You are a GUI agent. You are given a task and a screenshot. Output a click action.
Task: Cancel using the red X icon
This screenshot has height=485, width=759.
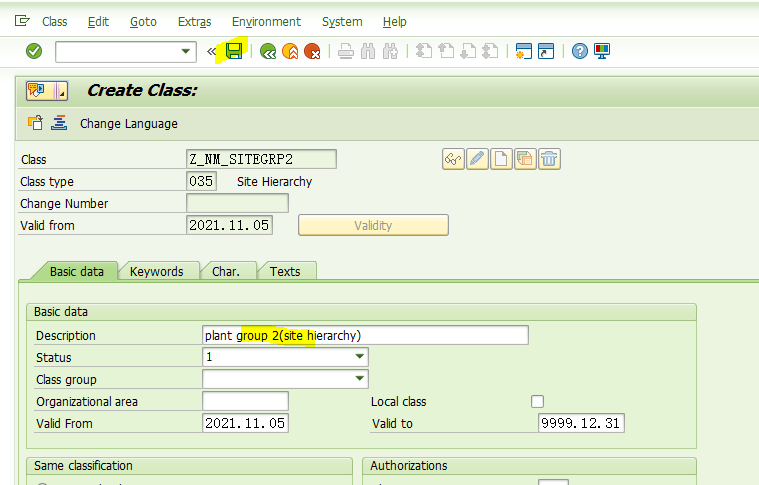[312, 51]
